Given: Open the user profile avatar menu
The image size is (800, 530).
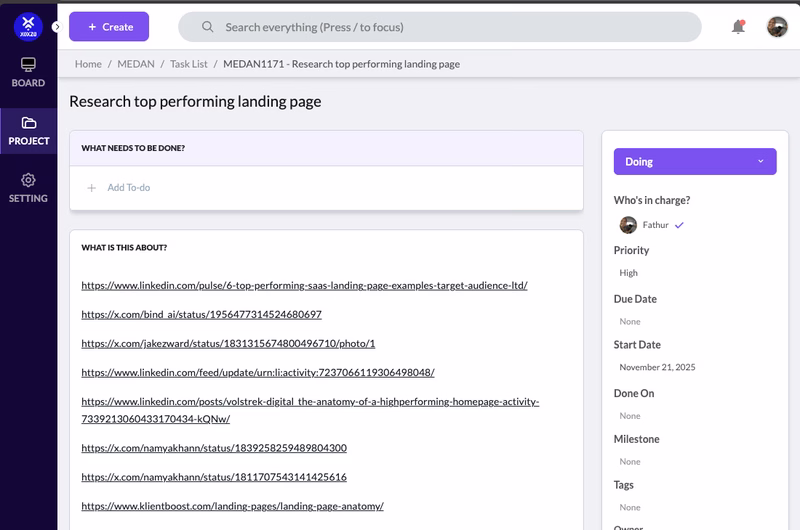Looking at the screenshot, I should click(777, 27).
